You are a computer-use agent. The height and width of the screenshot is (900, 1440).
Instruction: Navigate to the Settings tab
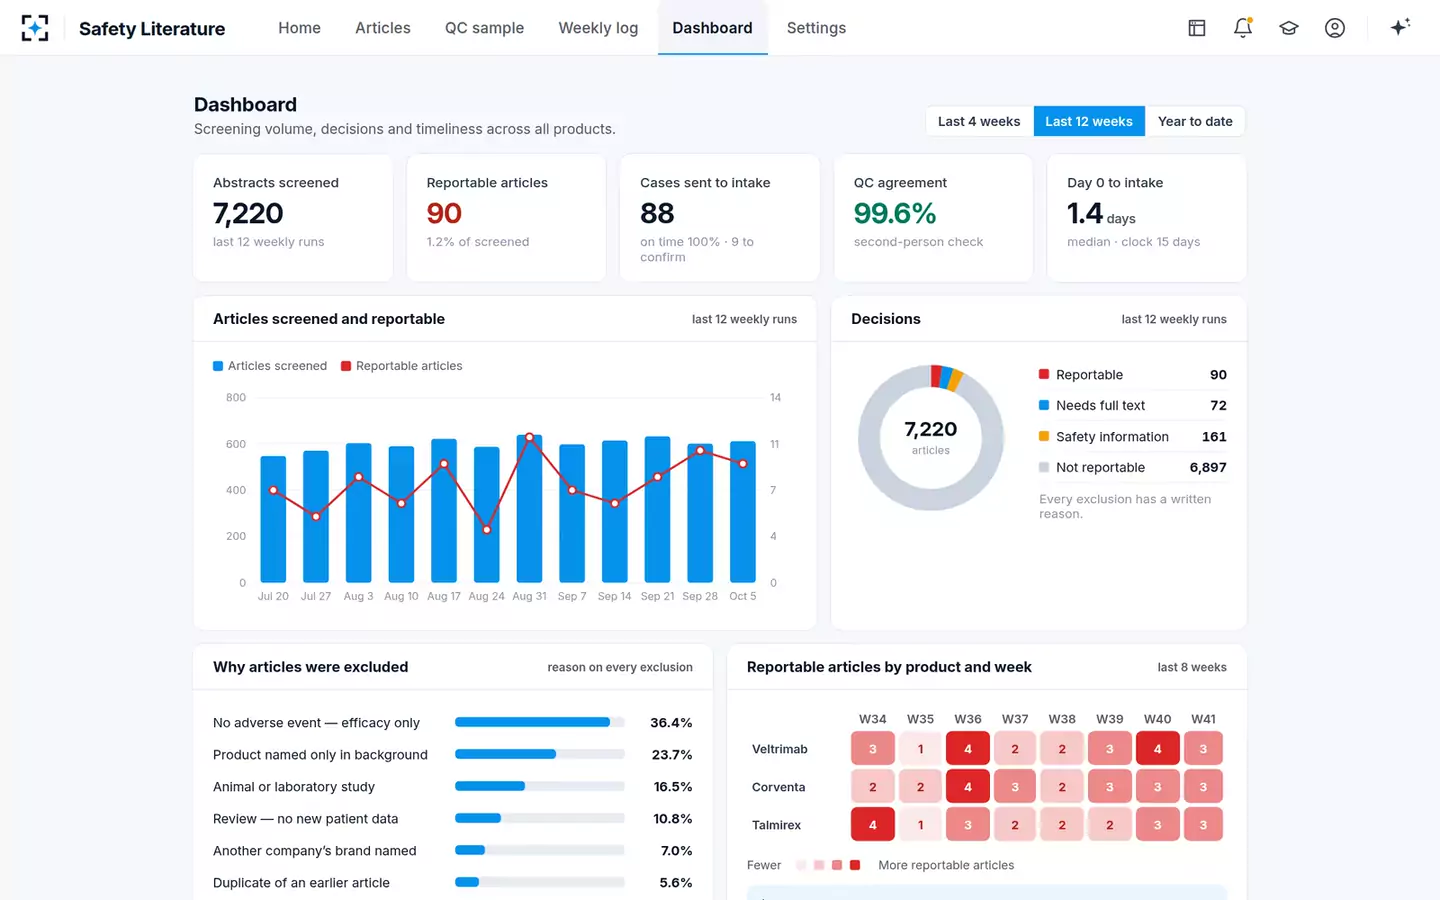pyautogui.click(x=816, y=28)
